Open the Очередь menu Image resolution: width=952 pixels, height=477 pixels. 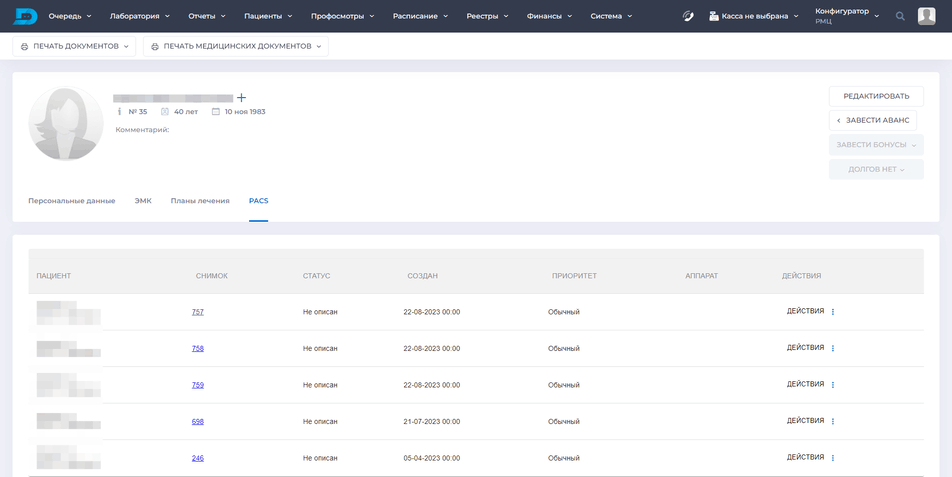click(70, 16)
